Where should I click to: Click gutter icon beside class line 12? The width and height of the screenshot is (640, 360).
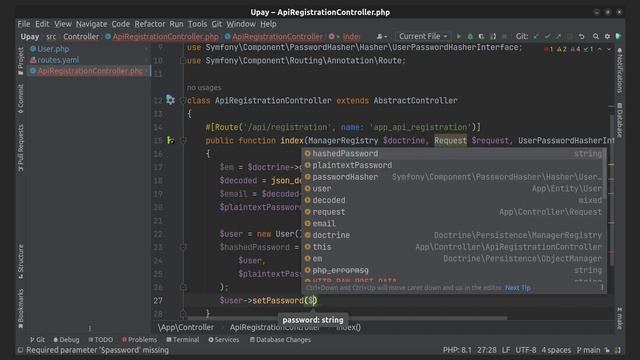(x=170, y=100)
